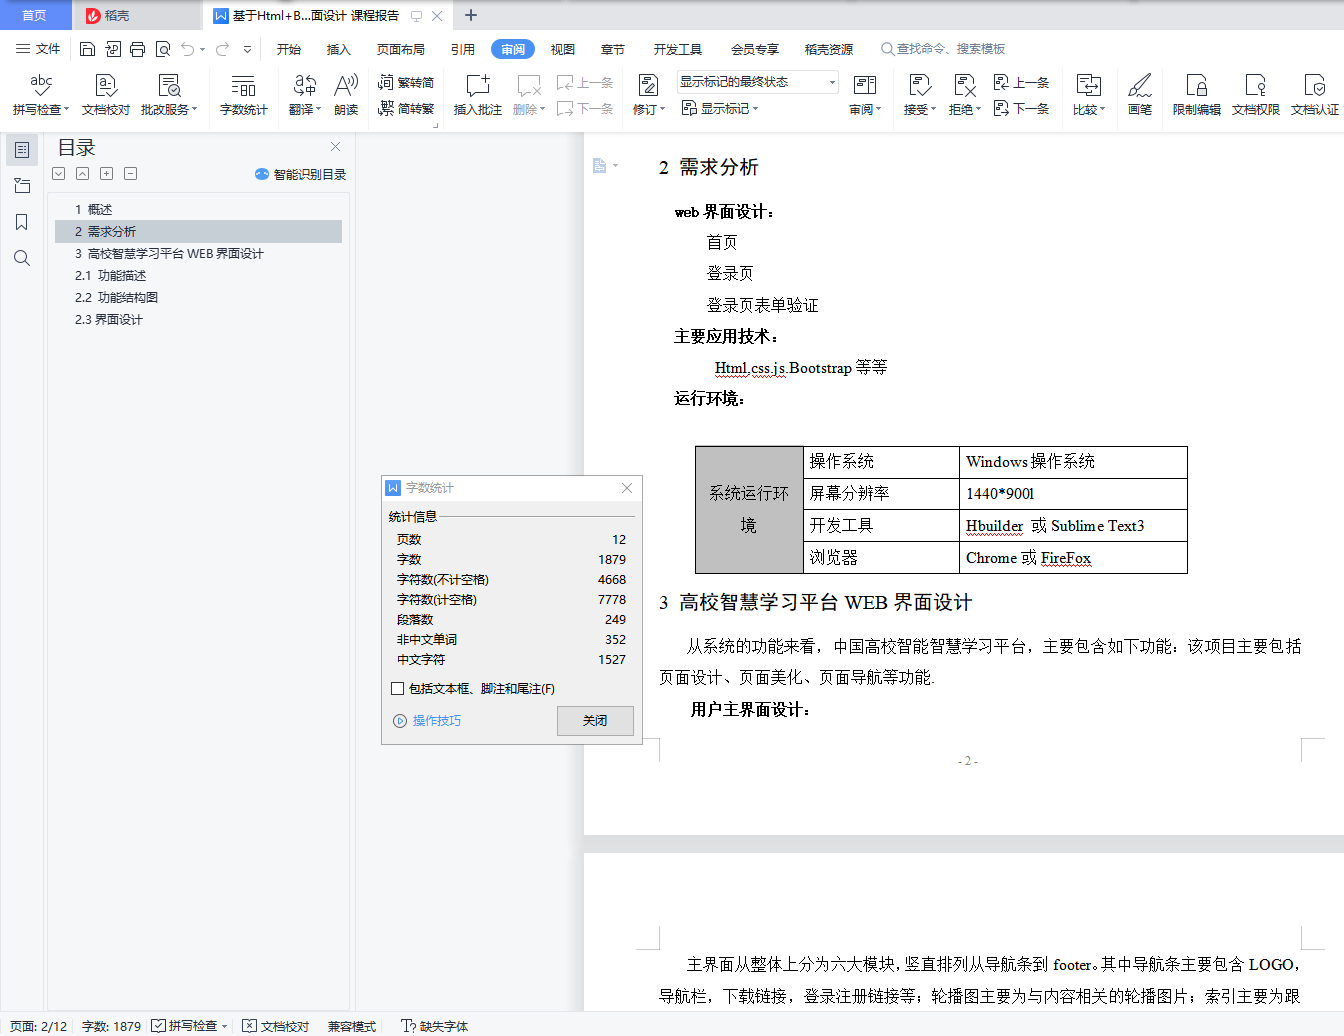Open the 拼写检查 dropdown arrow in ribbon
Screen dimensions: 1344x1036
click(67, 109)
